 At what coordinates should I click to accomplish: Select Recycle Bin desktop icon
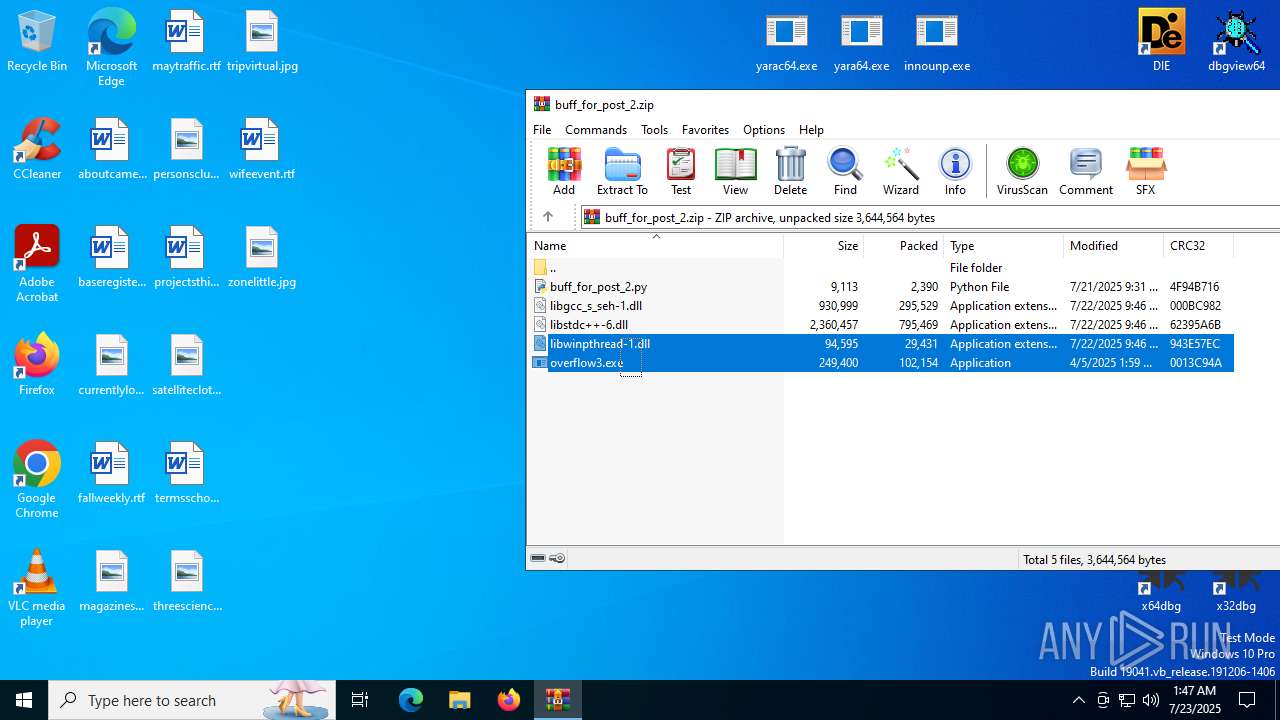(37, 42)
